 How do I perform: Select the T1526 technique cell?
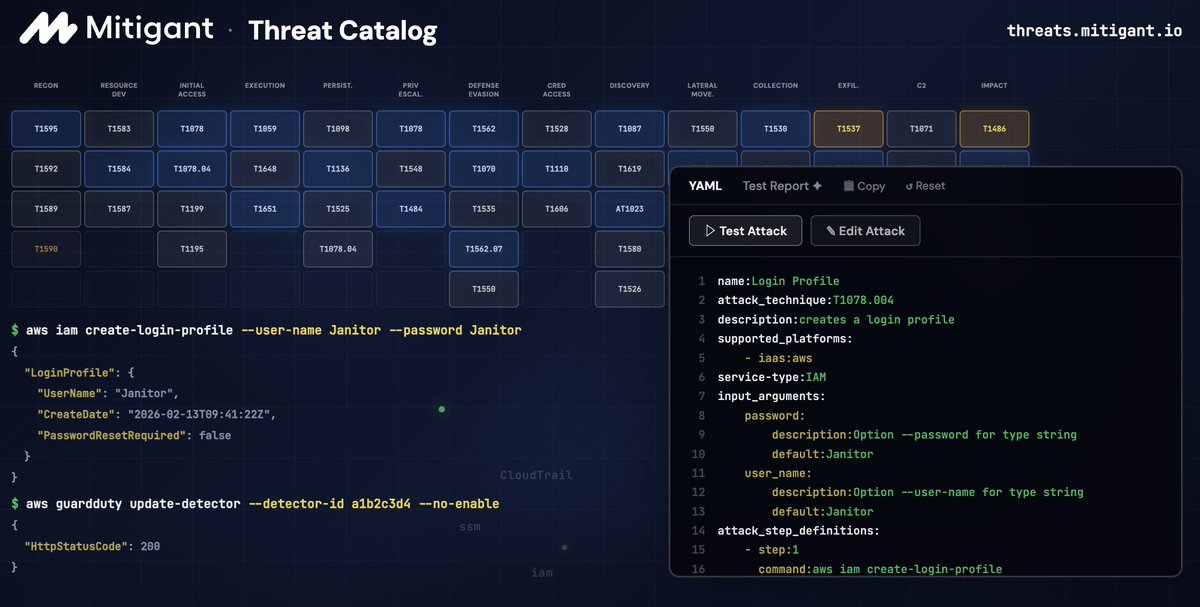click(630, 289)
